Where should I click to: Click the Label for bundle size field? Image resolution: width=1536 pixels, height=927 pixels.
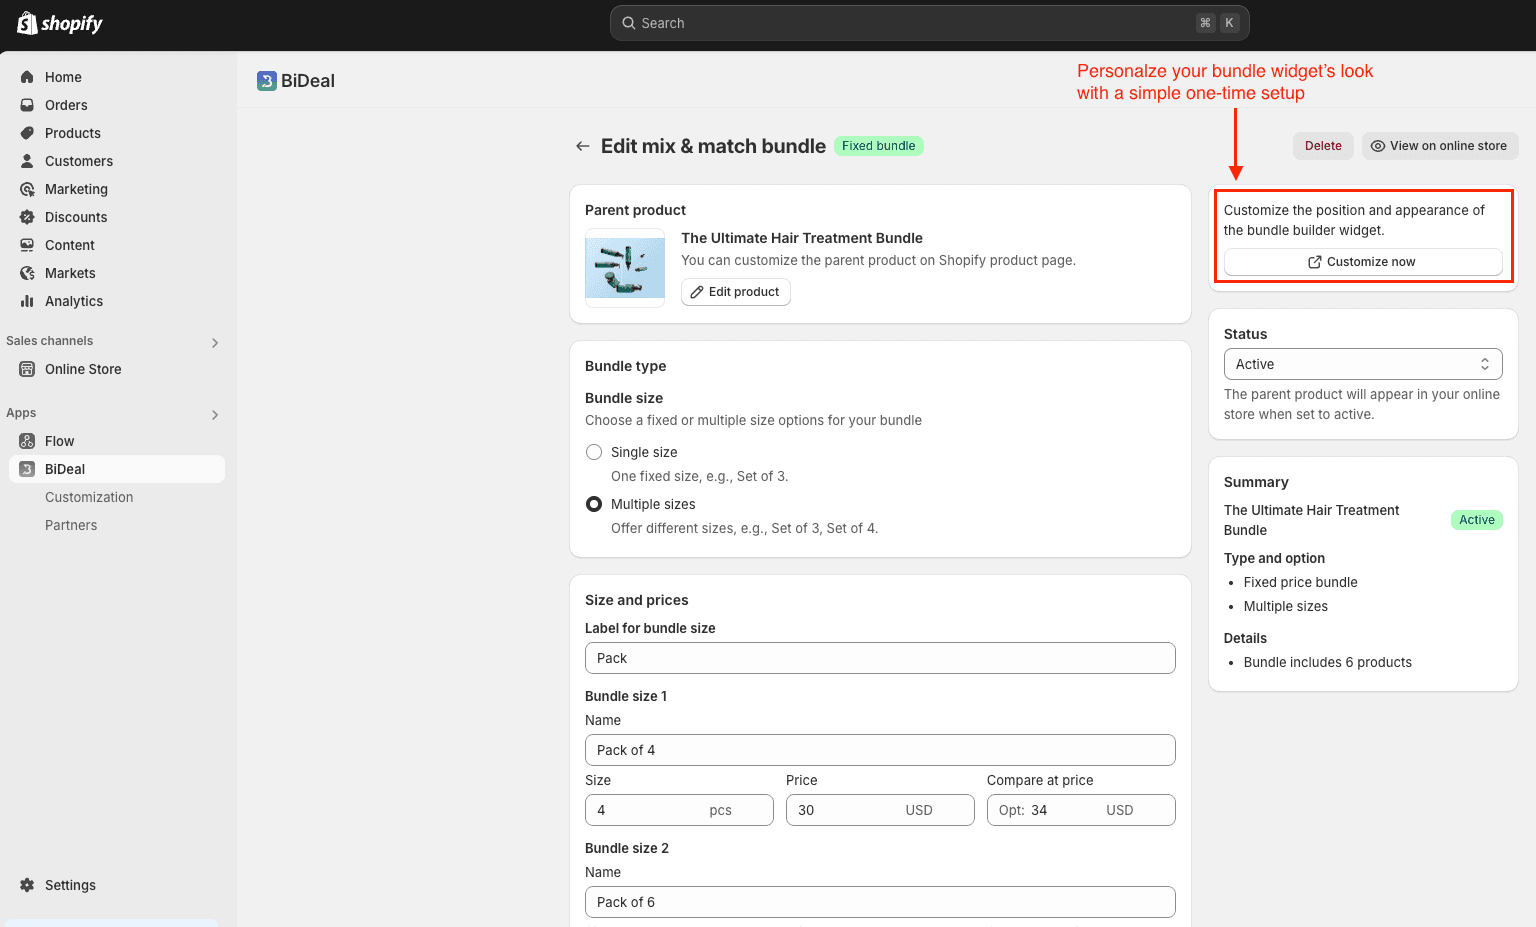[x=880, y=658]
